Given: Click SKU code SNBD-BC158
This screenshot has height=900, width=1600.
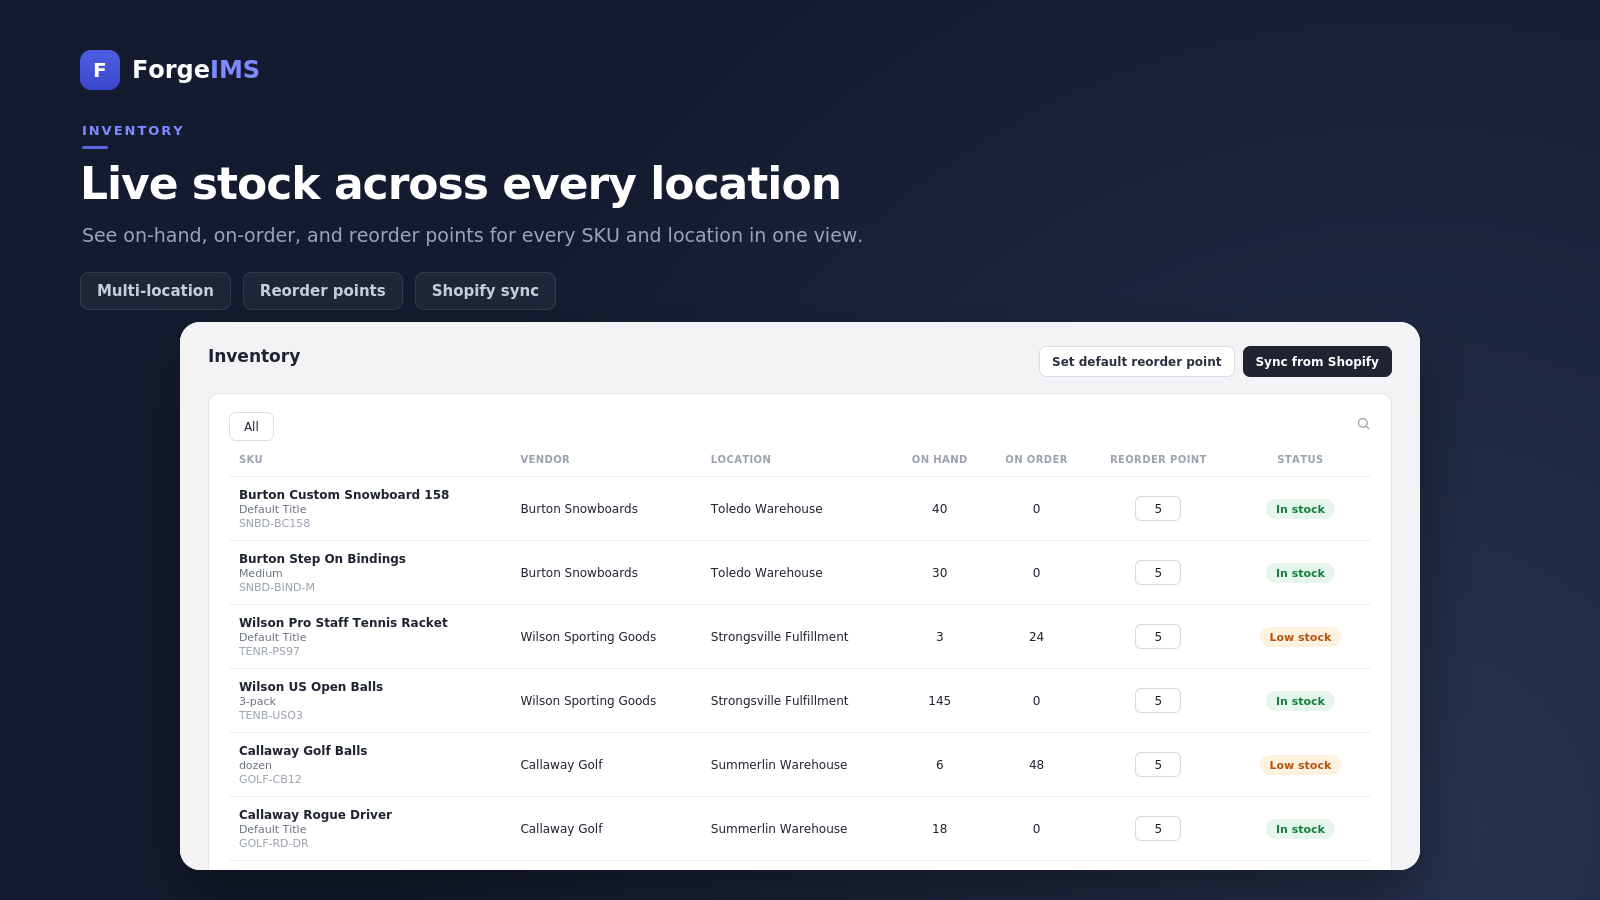Looking at the screenshot, I should [x=274, y=524].
